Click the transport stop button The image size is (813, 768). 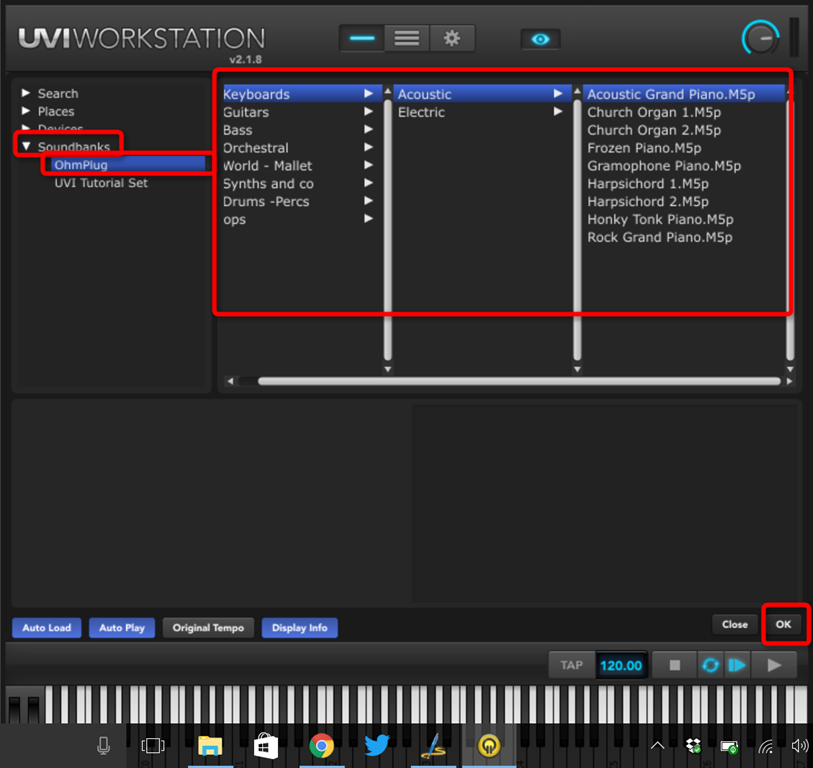(x=675, y=665)
